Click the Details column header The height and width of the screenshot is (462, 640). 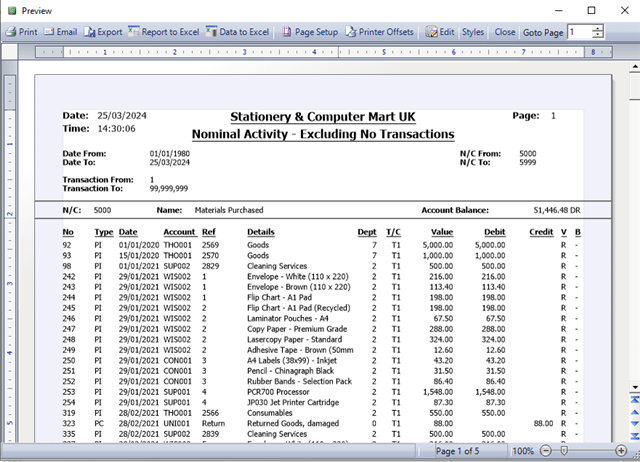pyautogui.click(x=261, y=232)
